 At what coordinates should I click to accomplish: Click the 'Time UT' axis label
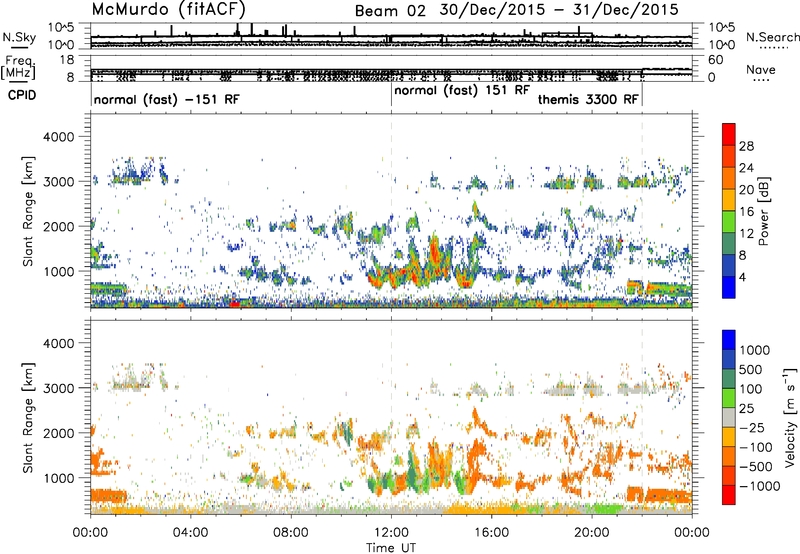coord(391,548)
